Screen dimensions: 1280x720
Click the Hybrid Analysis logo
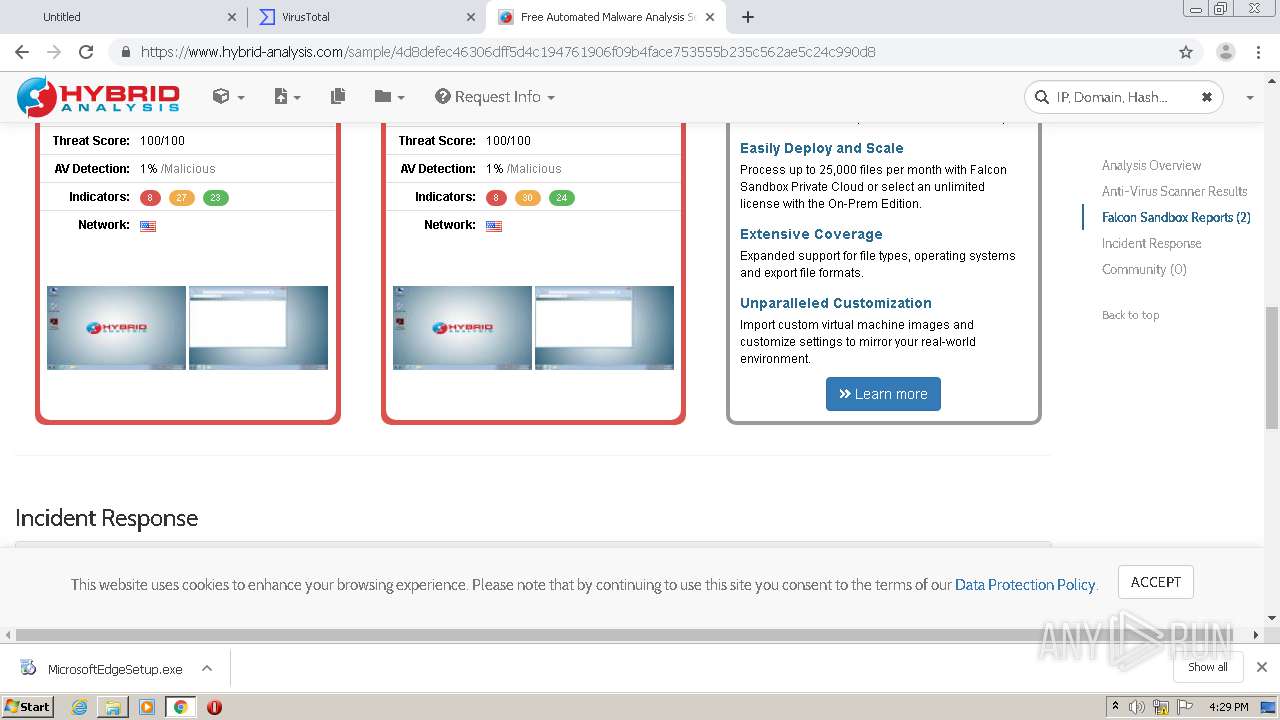coord(98,97)
